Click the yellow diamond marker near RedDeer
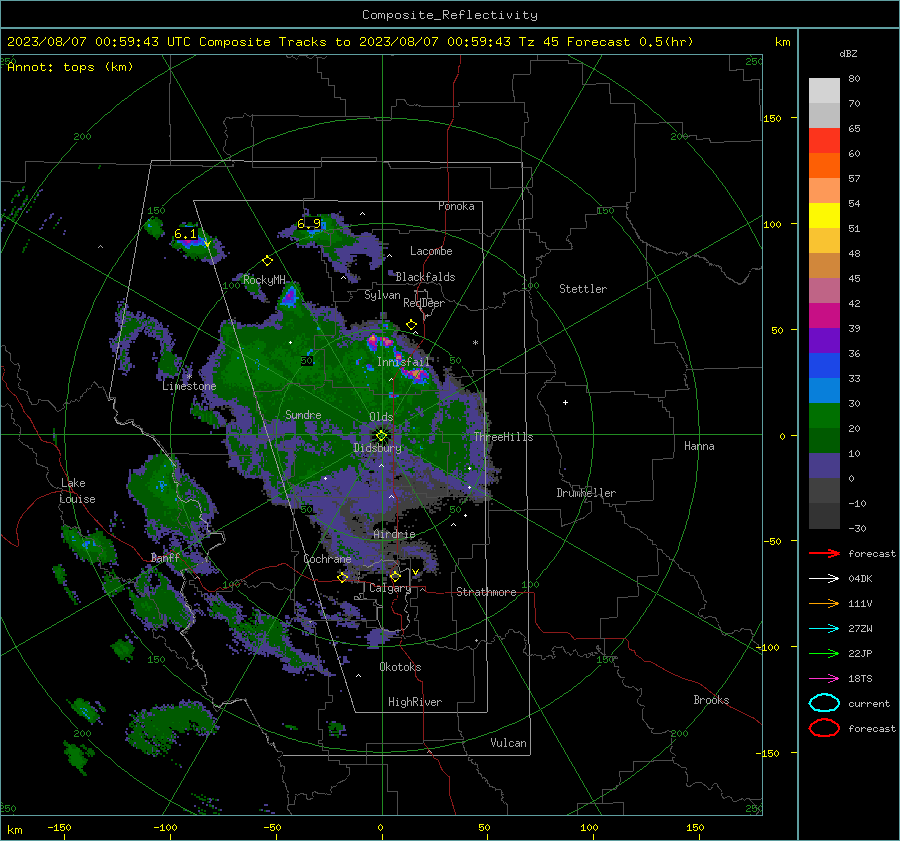 click(x=411, y=325)
